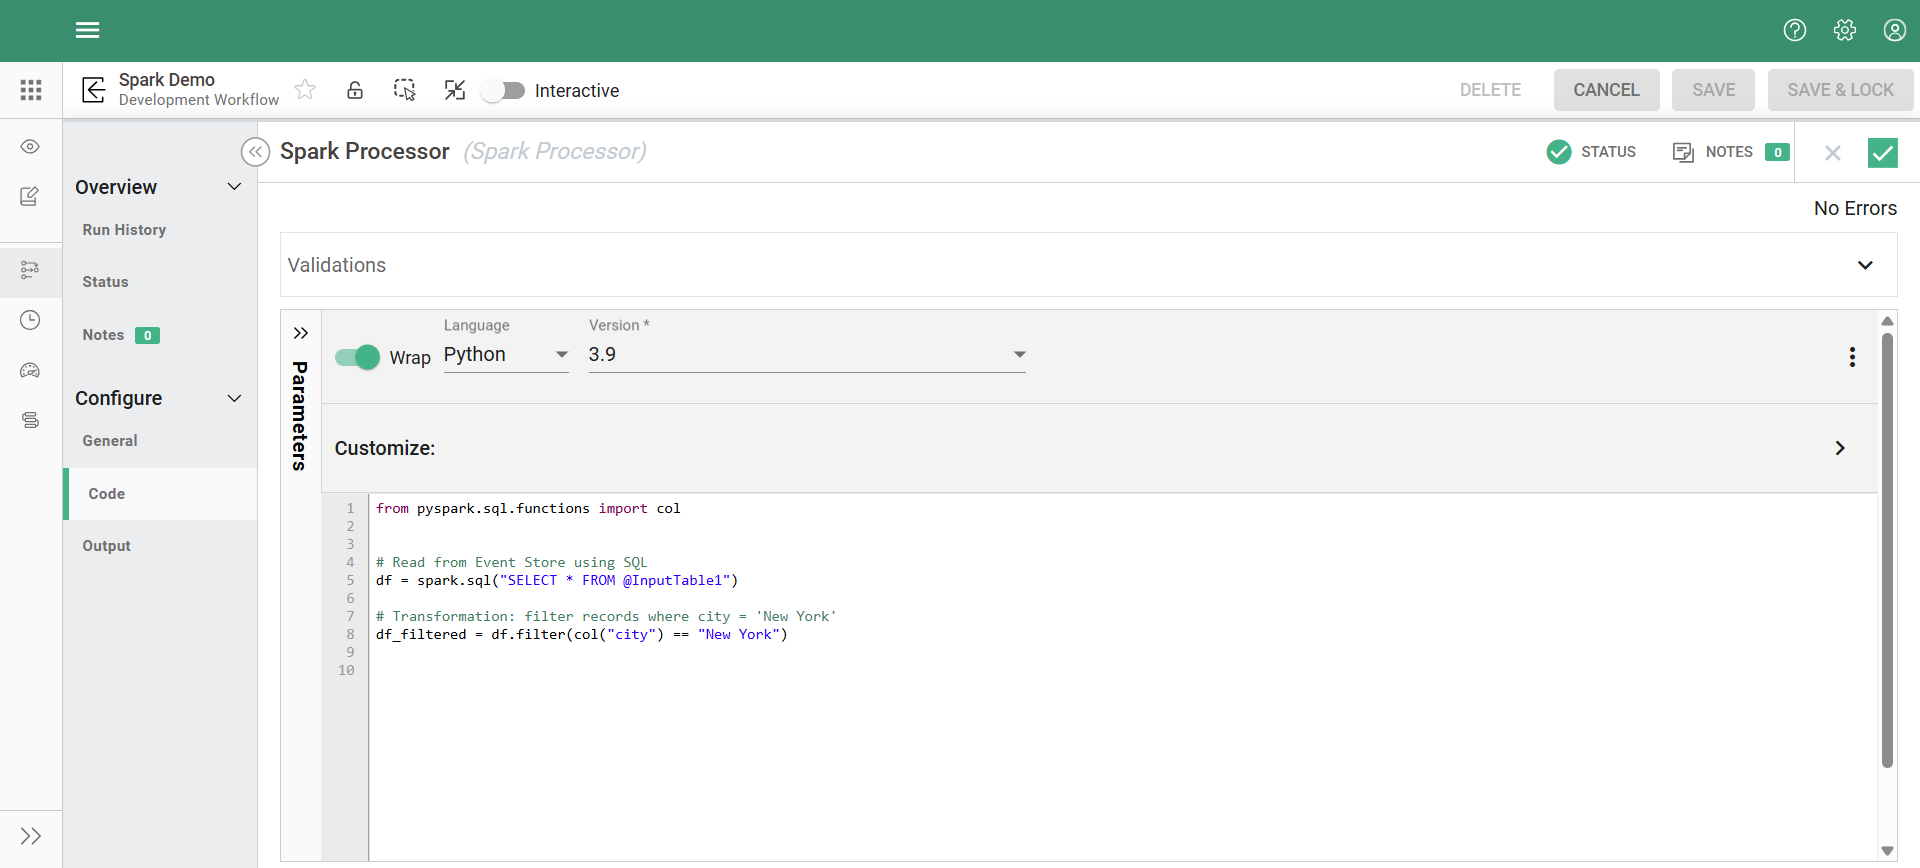Click the CANCEL button
Image resolution: width=1920 pixels, height=868 pixels.
point(1606,90)
